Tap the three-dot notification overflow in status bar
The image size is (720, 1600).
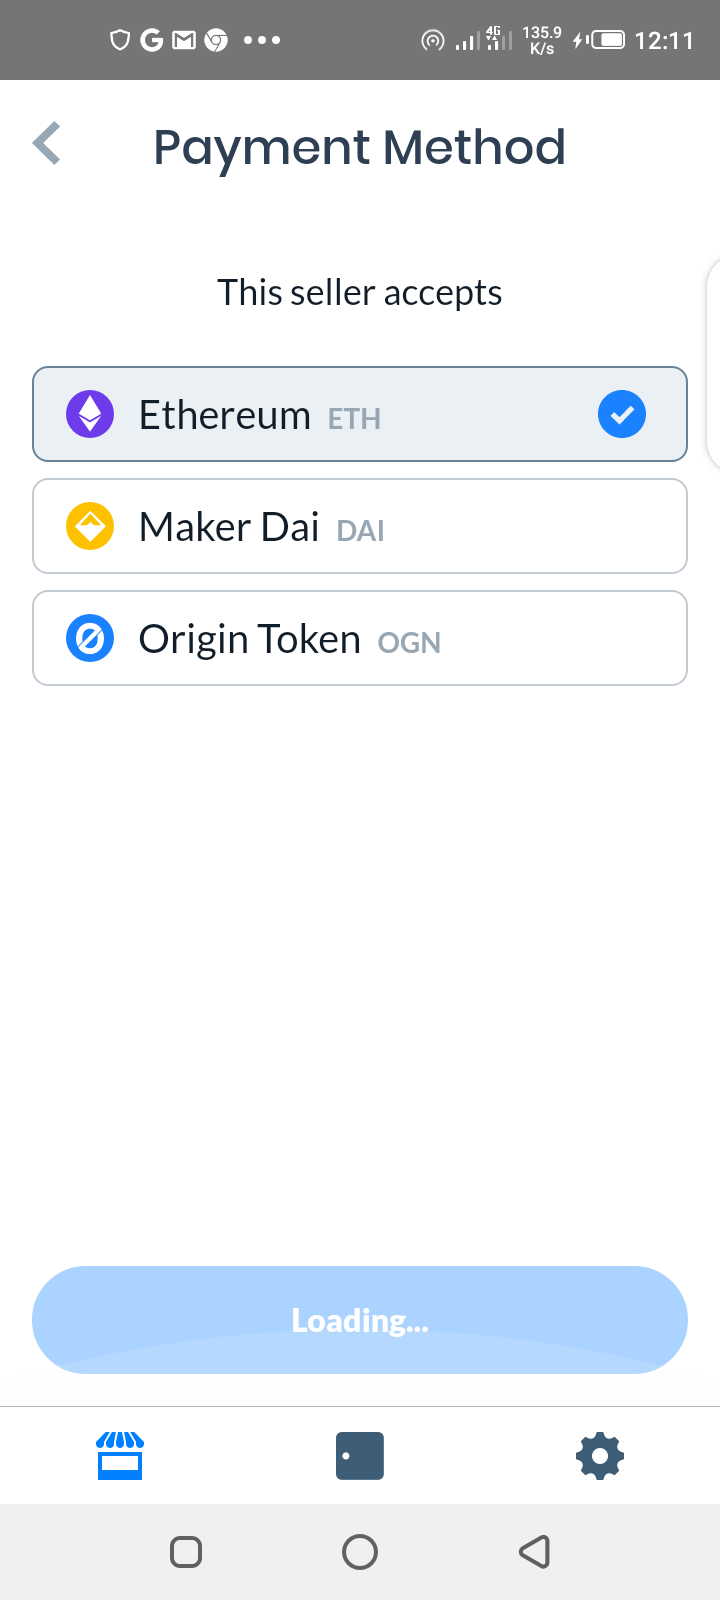(x=262, y=40)
